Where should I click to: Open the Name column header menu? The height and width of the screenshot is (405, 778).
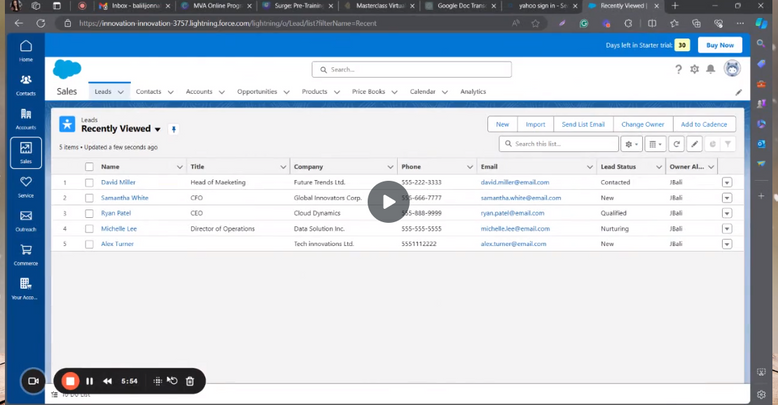point(180,167)
